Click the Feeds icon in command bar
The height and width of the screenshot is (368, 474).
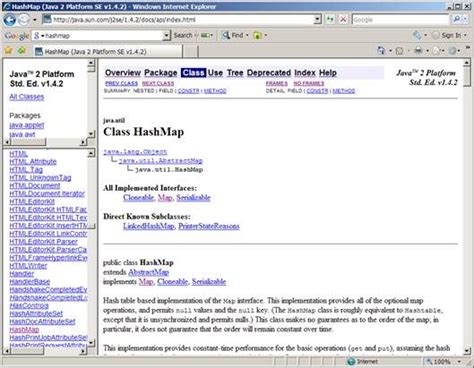[399, 51]
